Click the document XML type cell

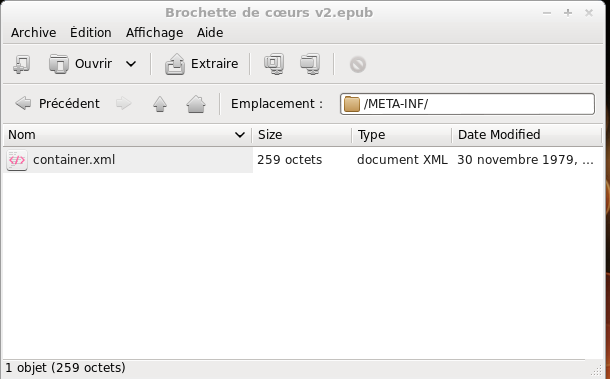point(402,160)
